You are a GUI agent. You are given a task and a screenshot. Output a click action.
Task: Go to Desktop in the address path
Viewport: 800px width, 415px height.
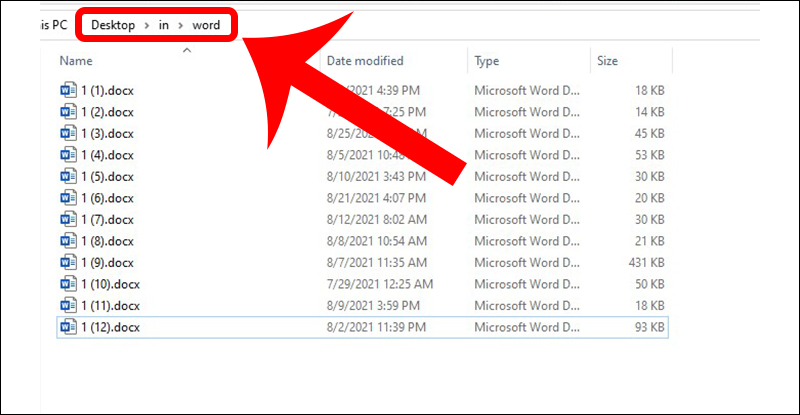point(112,23)
